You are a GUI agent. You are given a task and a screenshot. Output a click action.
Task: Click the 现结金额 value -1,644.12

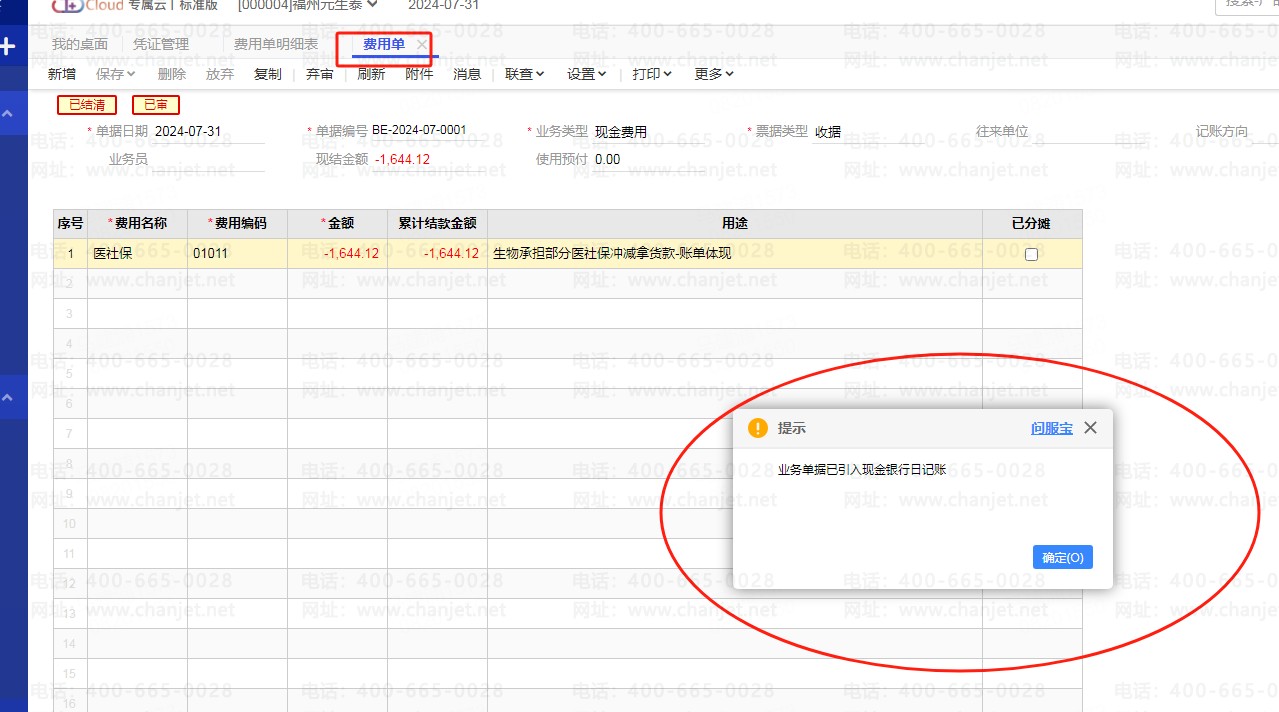pyautogui.click(x=402, y=159)
